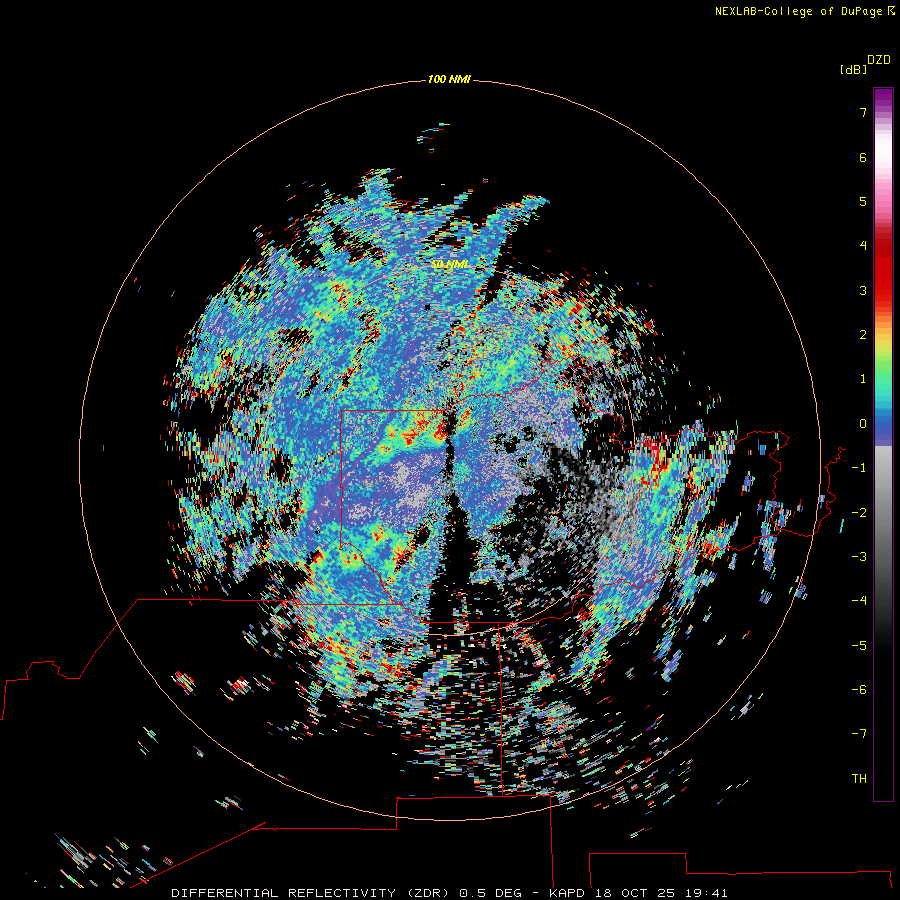Click the [dB] unit label

pos(853,69)
